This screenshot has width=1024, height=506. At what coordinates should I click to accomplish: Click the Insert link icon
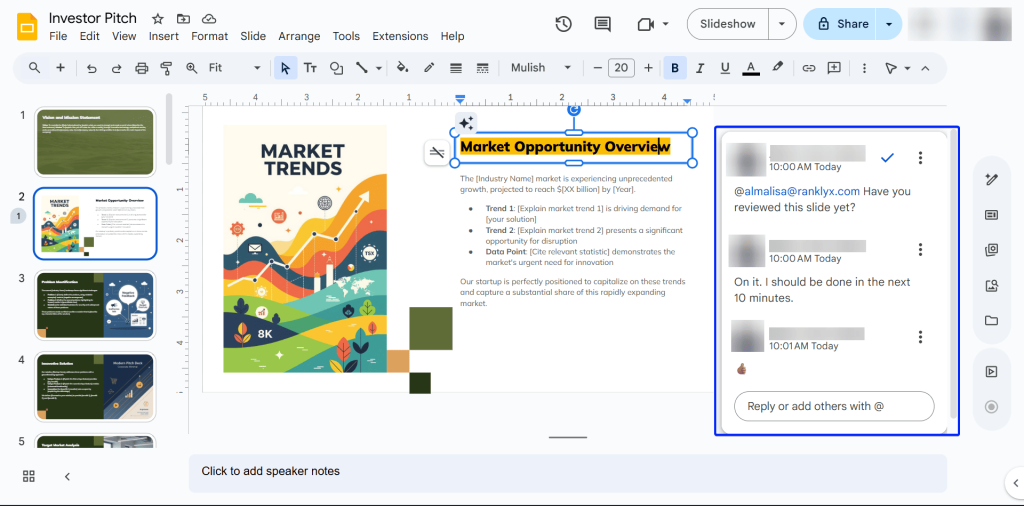pyautogui.click(x=808, y=68)
